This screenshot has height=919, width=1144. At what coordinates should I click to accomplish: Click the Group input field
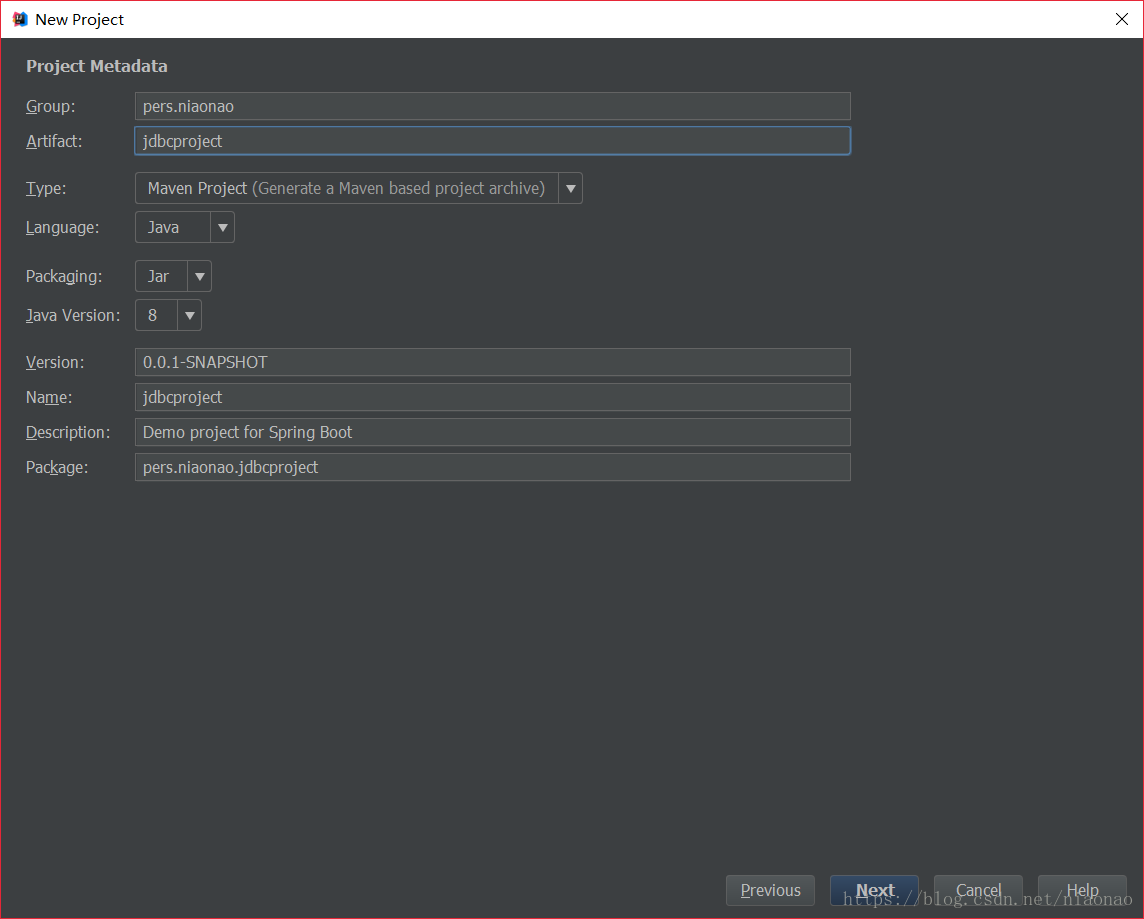click(492, 106)
